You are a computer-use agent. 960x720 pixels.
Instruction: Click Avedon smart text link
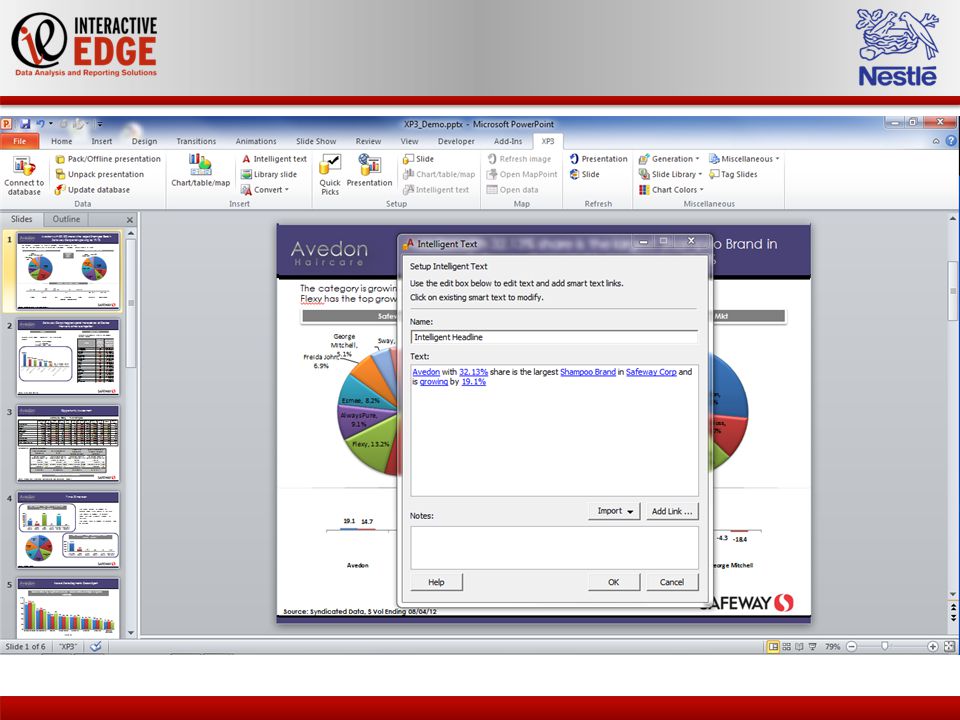tap(426, 372)
